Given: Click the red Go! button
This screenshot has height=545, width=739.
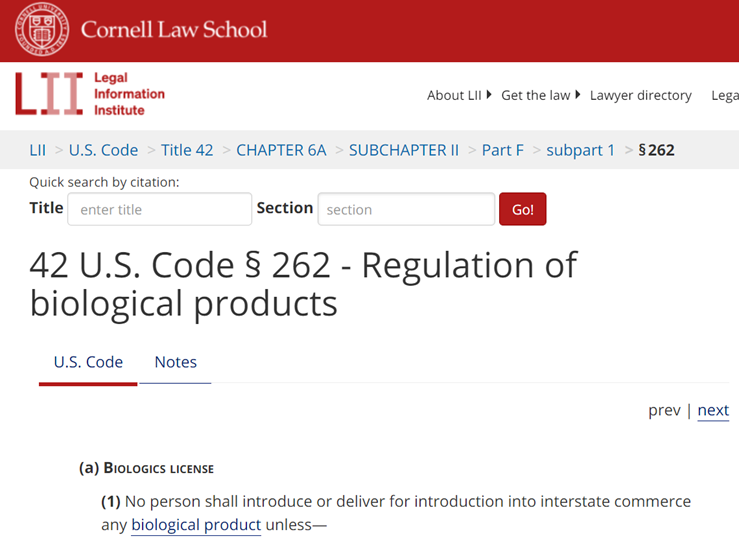Looking at the screenshot, I should pos(523,209).
